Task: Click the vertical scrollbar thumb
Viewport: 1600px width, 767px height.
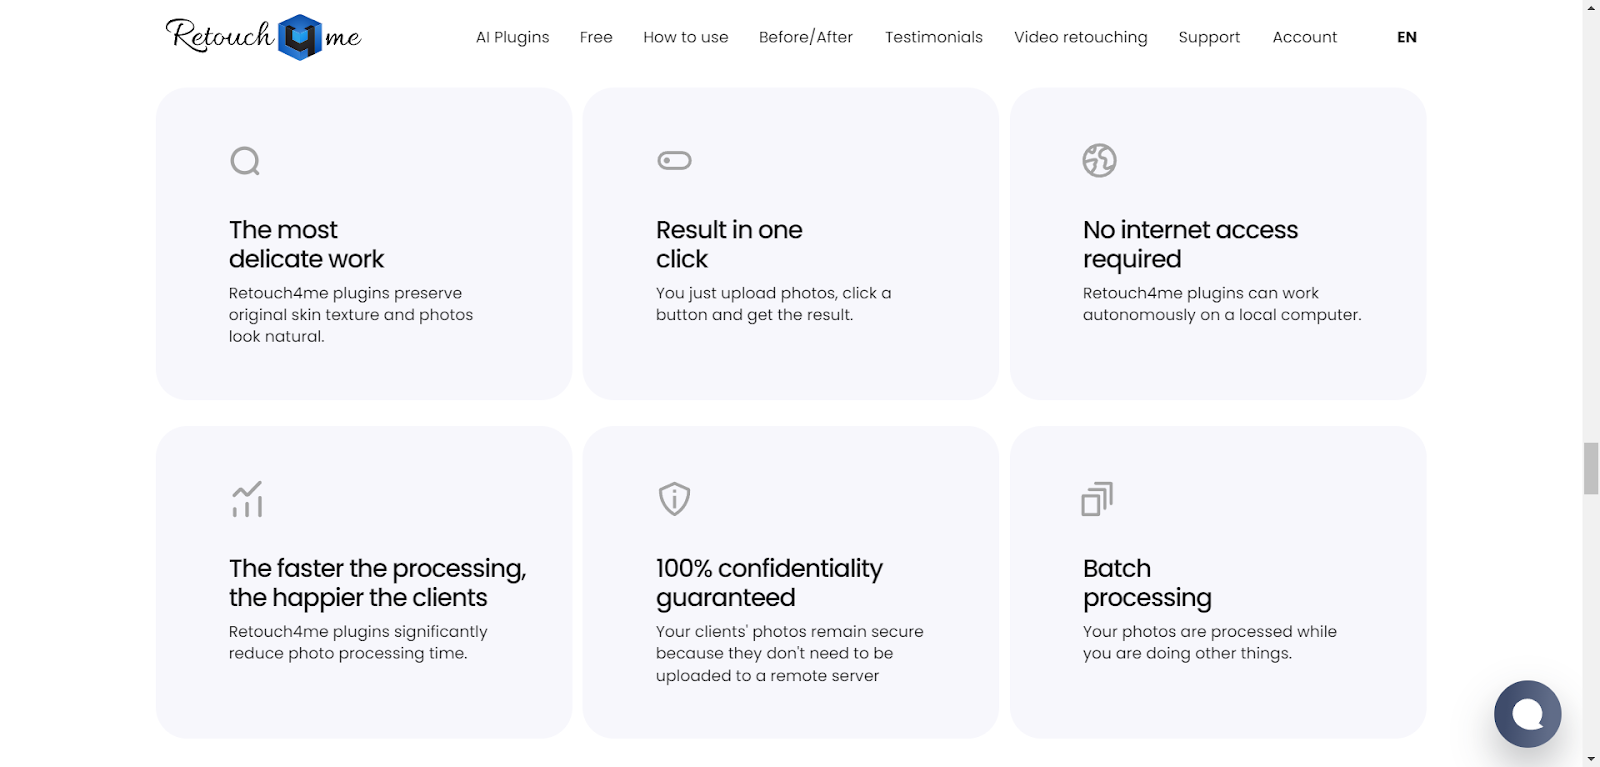Action: click(1591, 468)
